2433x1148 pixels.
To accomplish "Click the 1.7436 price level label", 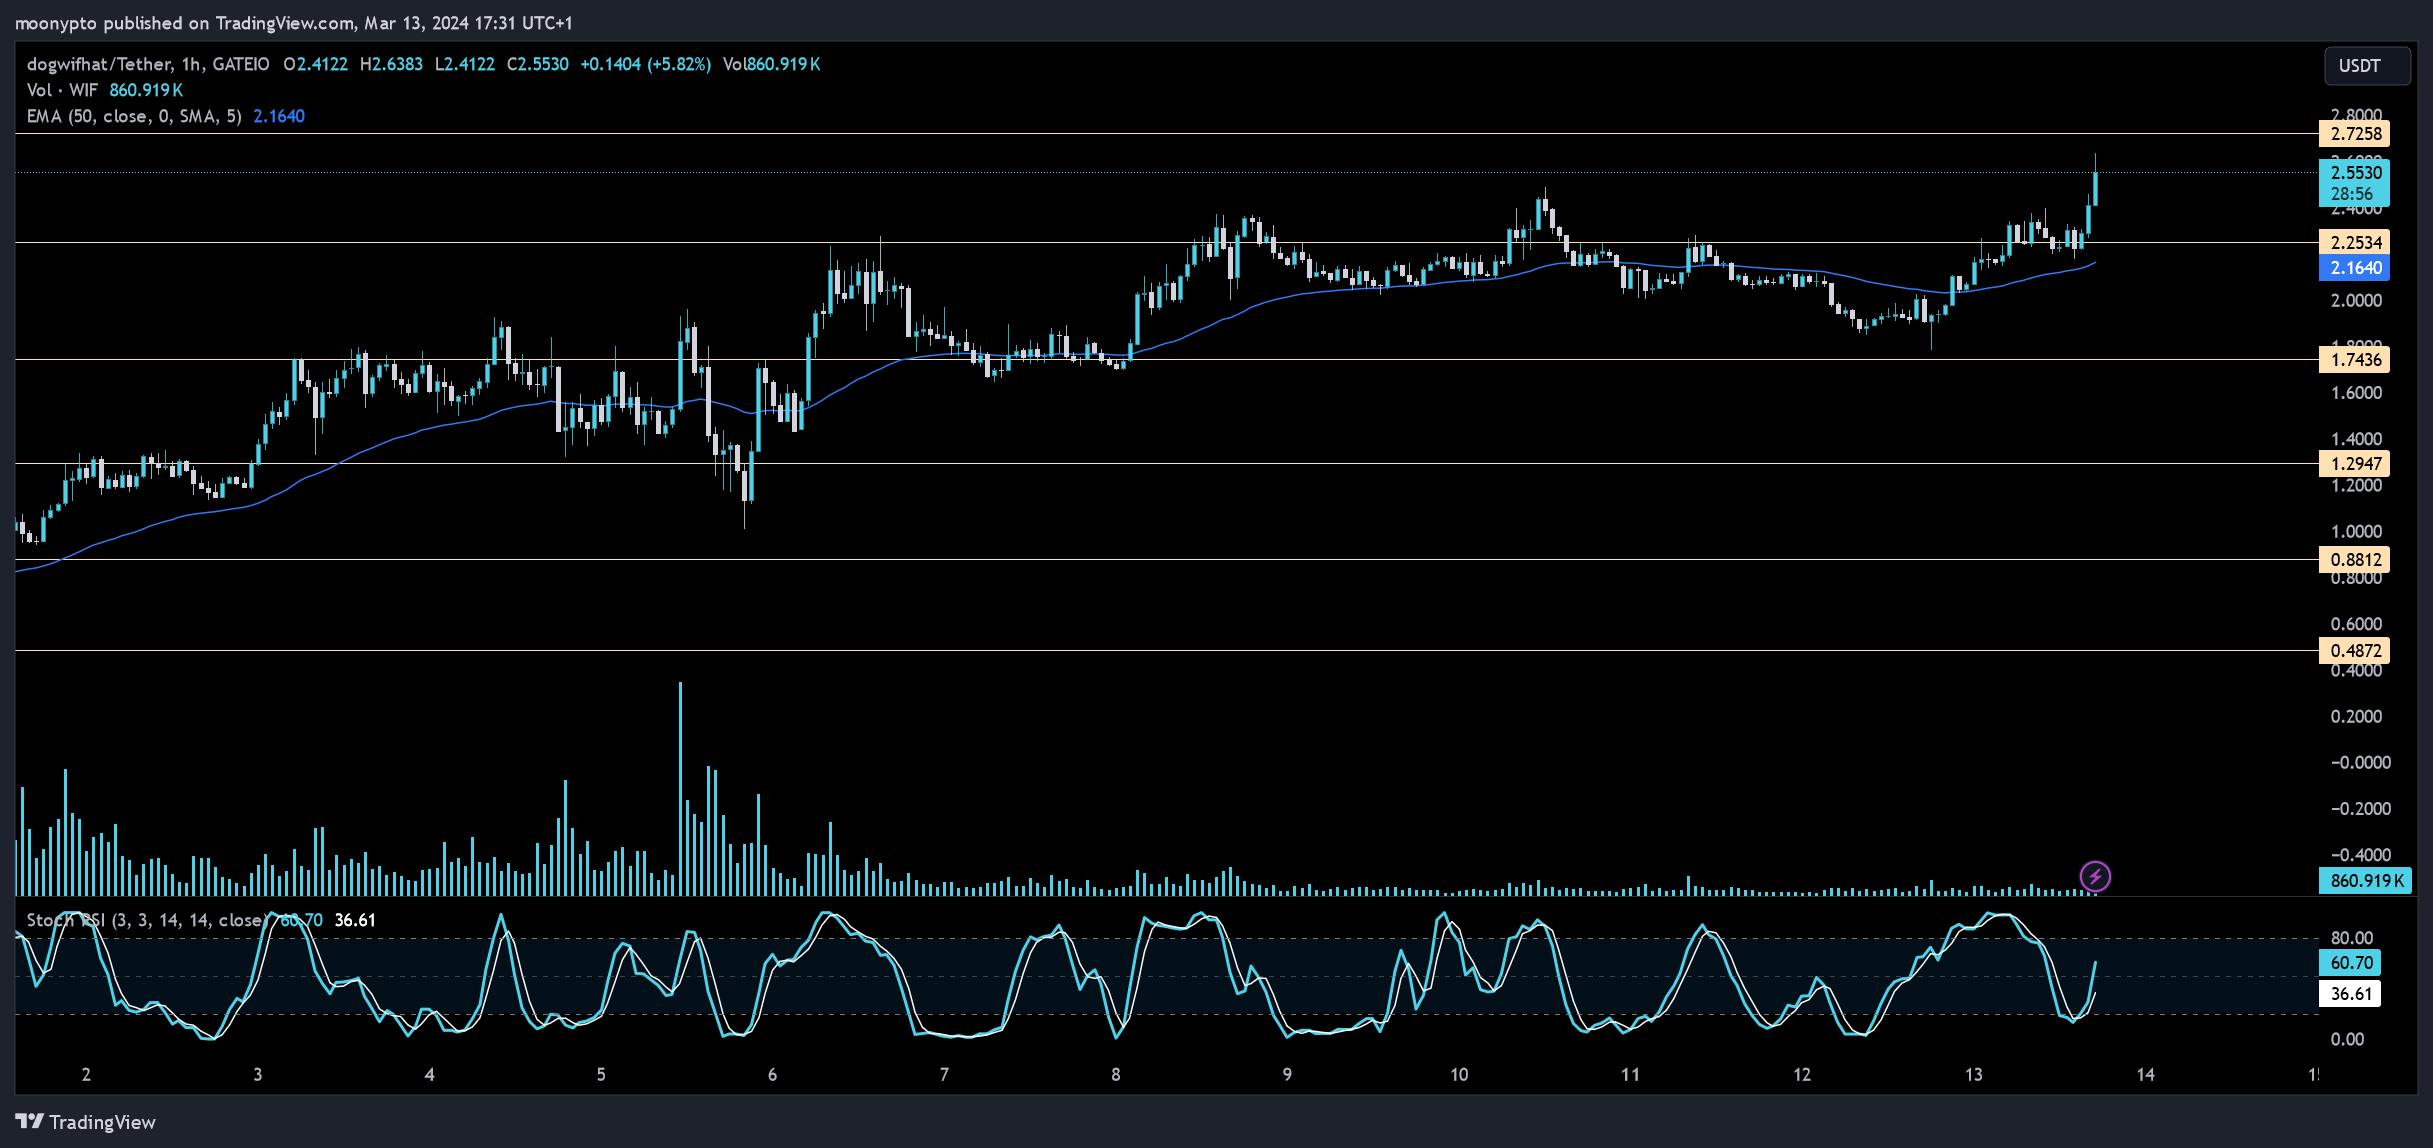I will [x=2354, y=360].
